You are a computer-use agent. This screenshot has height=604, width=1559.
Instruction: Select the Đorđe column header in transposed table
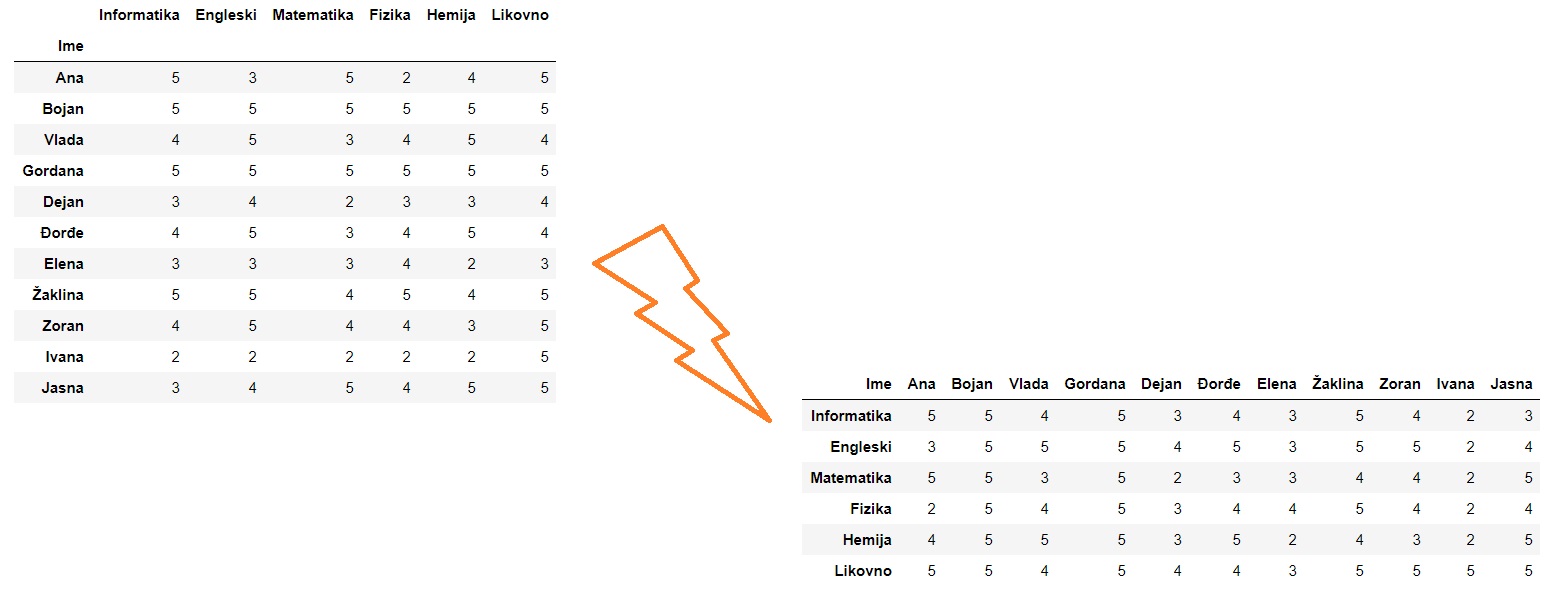[x=1219, y=384]
